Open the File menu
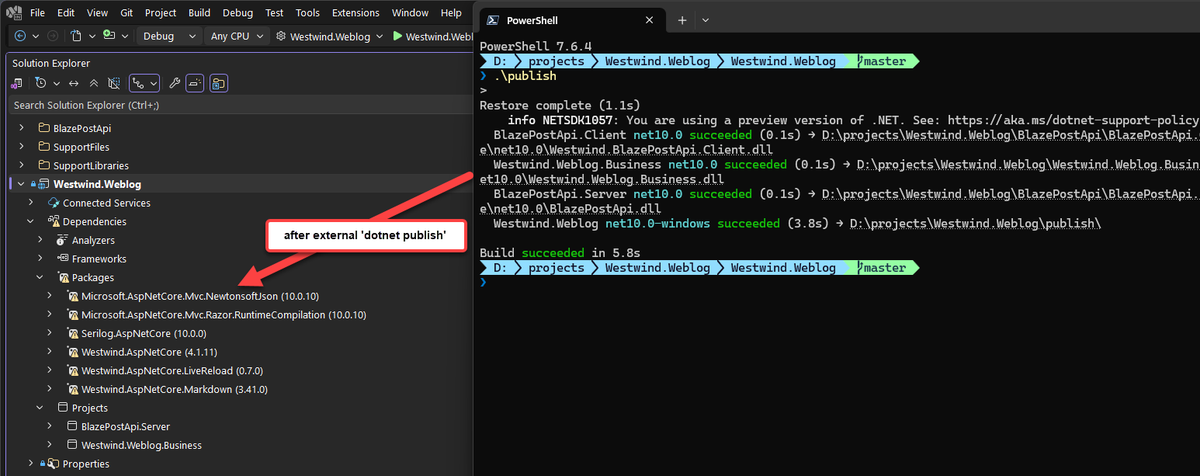 tap(37, 13)
